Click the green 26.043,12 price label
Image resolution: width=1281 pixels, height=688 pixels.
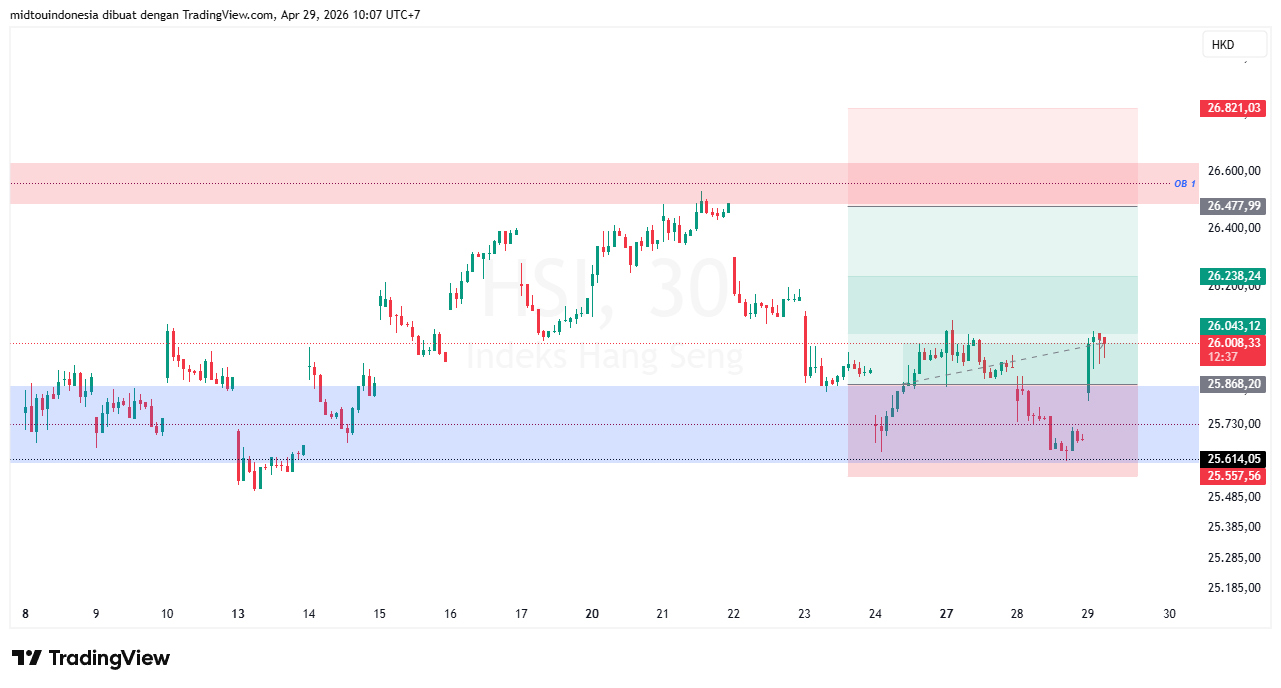click(1232, 326)
